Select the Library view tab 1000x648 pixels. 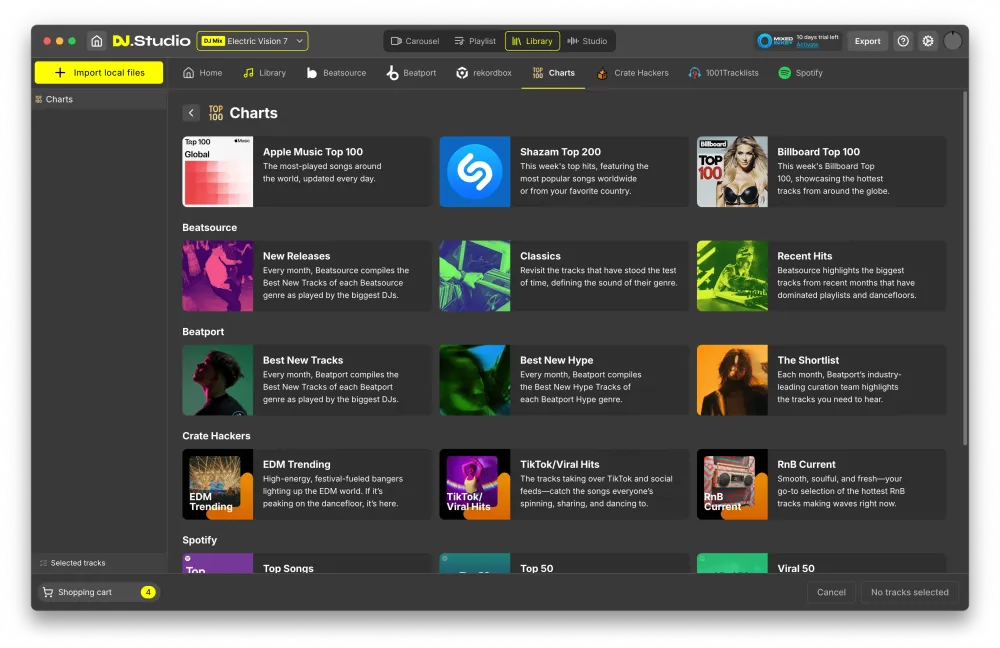tap(533, 41)
